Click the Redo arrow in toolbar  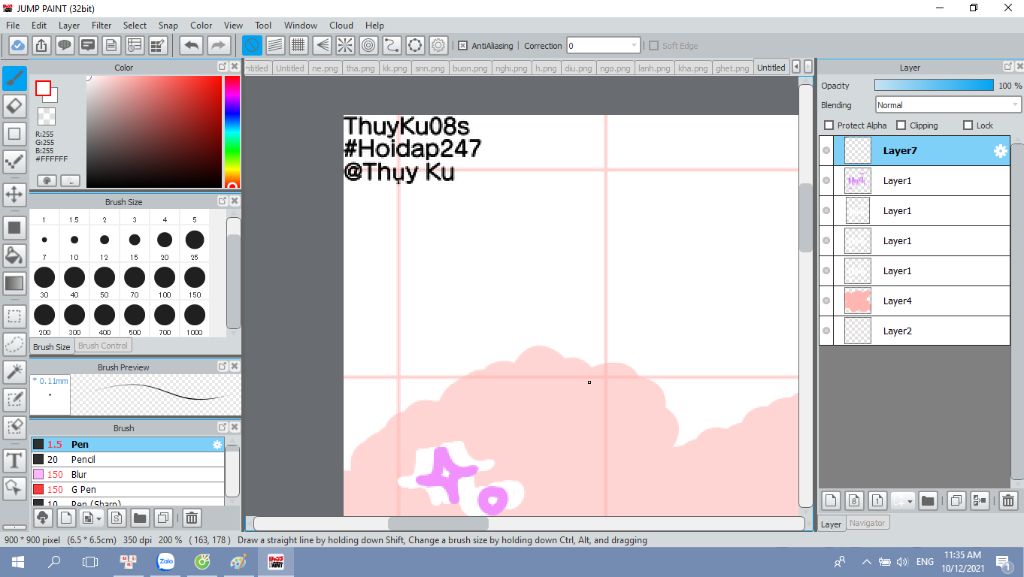pos(219,46)
